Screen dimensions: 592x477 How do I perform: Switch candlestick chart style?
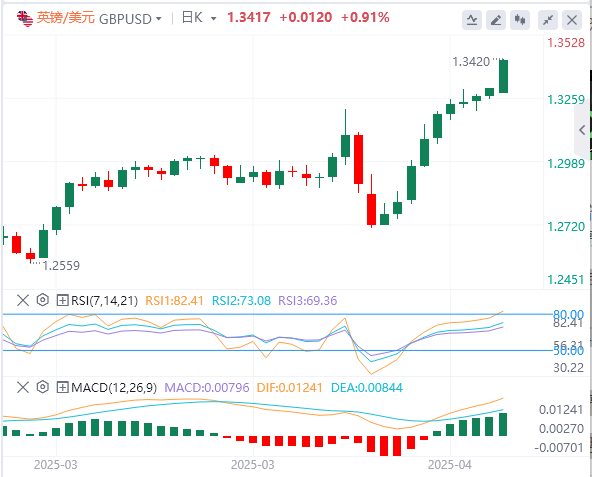[x=520, y=20]
